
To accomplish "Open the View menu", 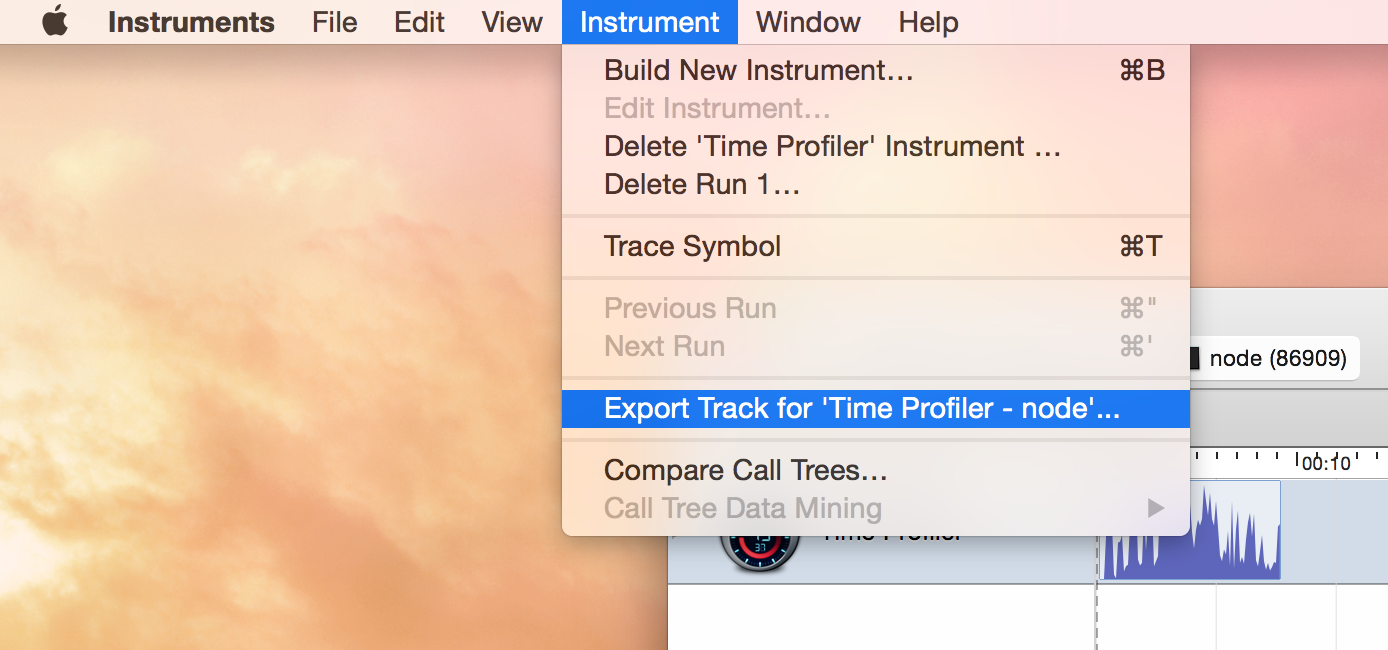I will click(512, 22).
